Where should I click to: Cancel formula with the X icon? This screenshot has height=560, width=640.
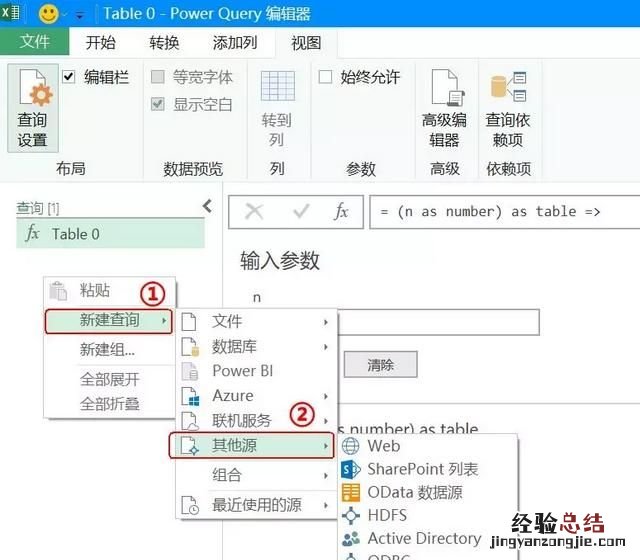coord(254,211)
